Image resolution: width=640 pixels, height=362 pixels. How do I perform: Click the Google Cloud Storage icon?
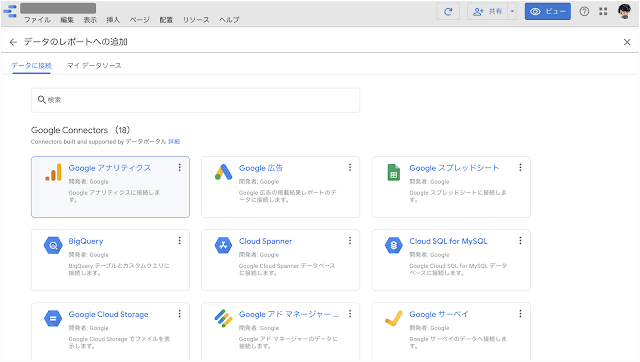(x=53, y=318)
